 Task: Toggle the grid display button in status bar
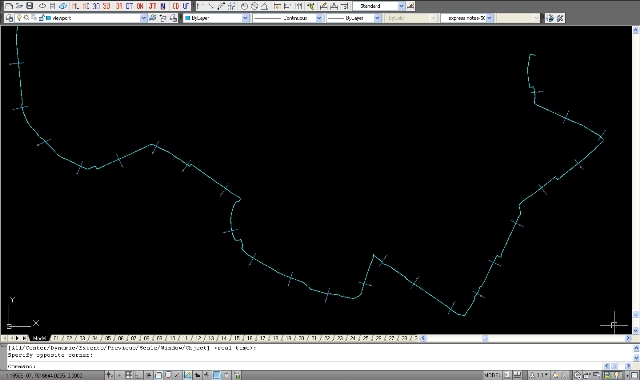(129, 375)
